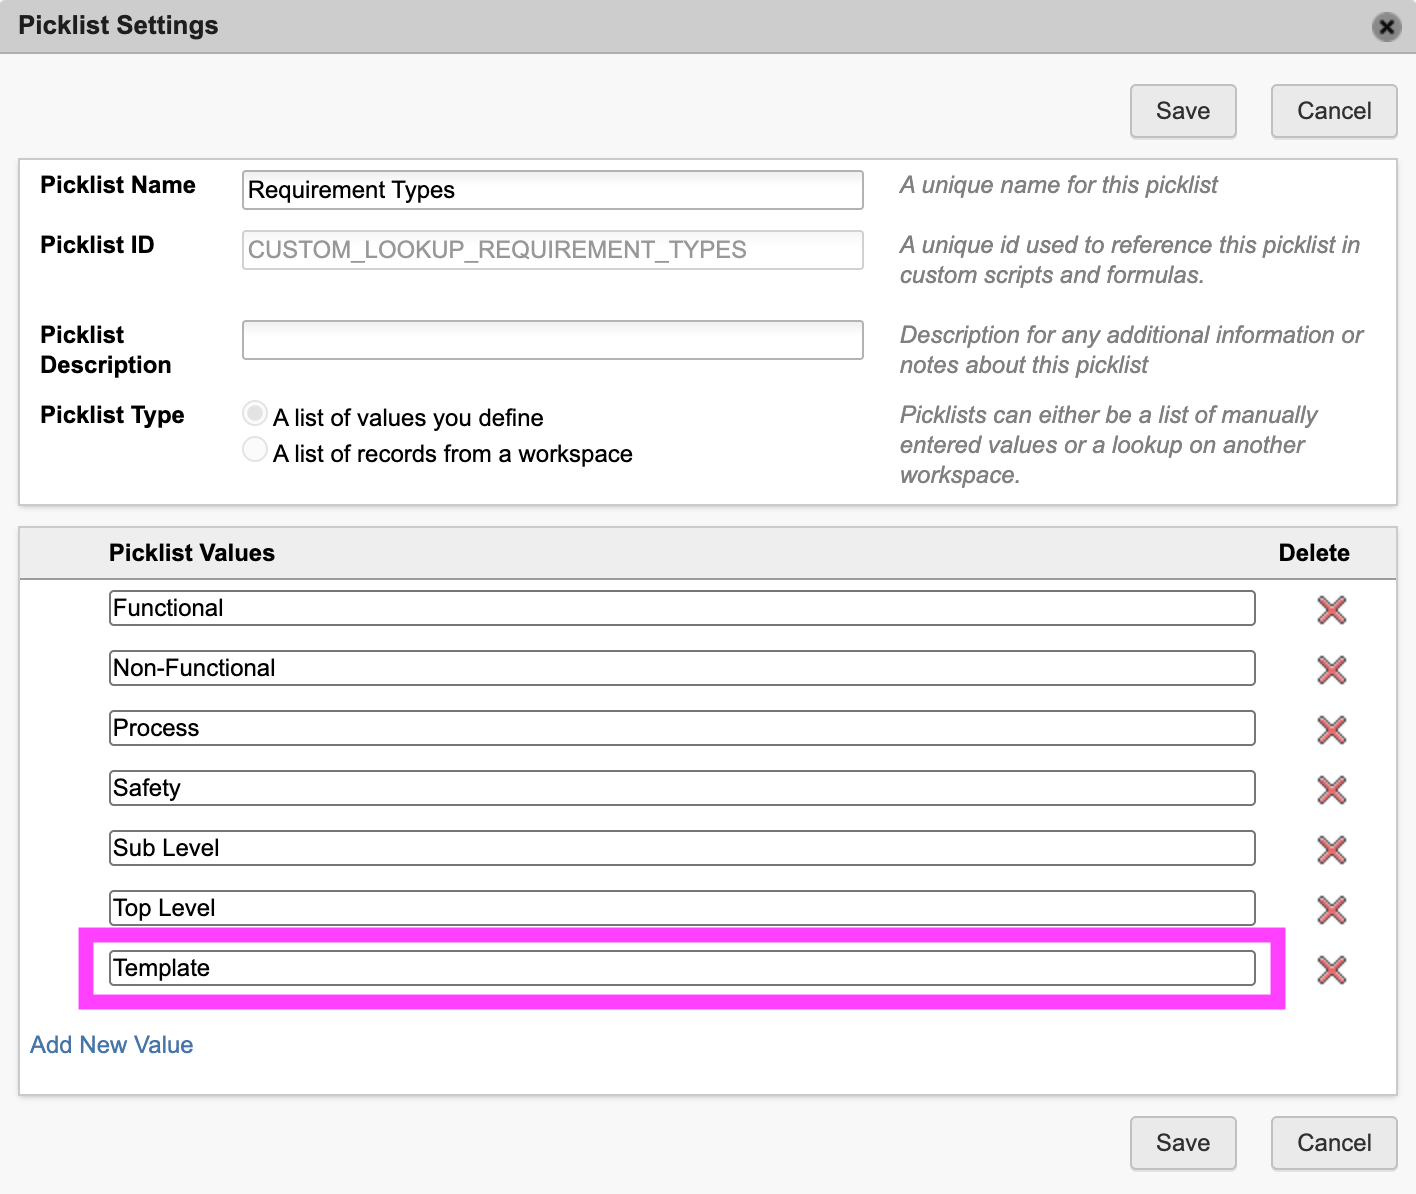
Task: Click the Picklist Name label
Action: [x=118, y=185]
